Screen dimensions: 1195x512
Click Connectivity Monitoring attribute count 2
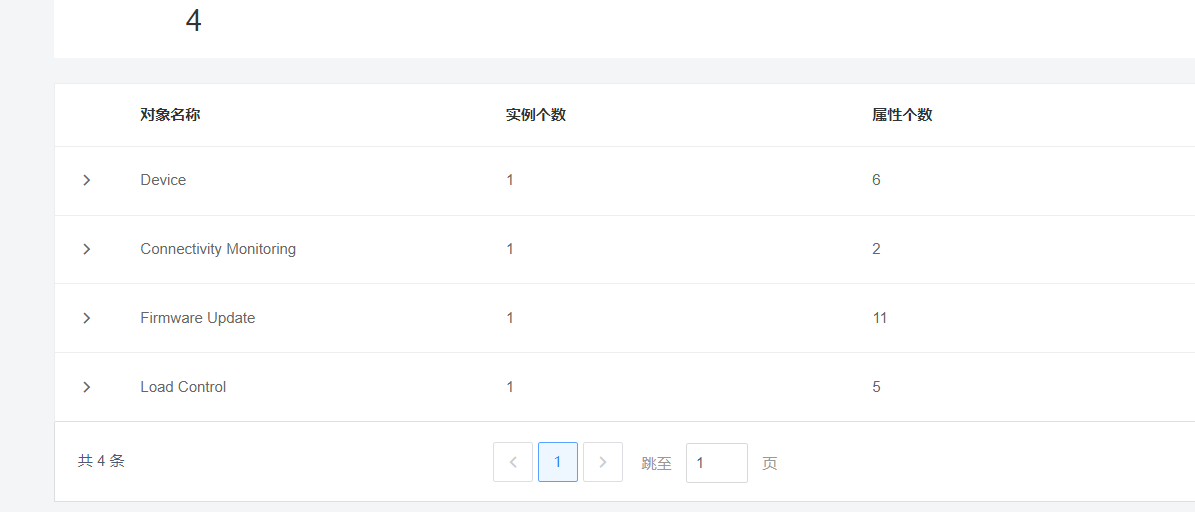click(876, 249)
